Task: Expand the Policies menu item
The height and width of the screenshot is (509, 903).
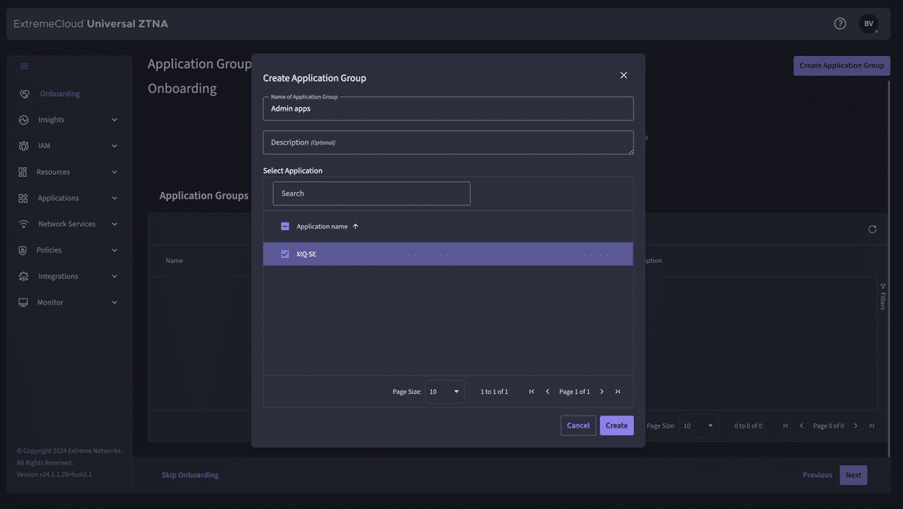Action: [x=68, y=250]
